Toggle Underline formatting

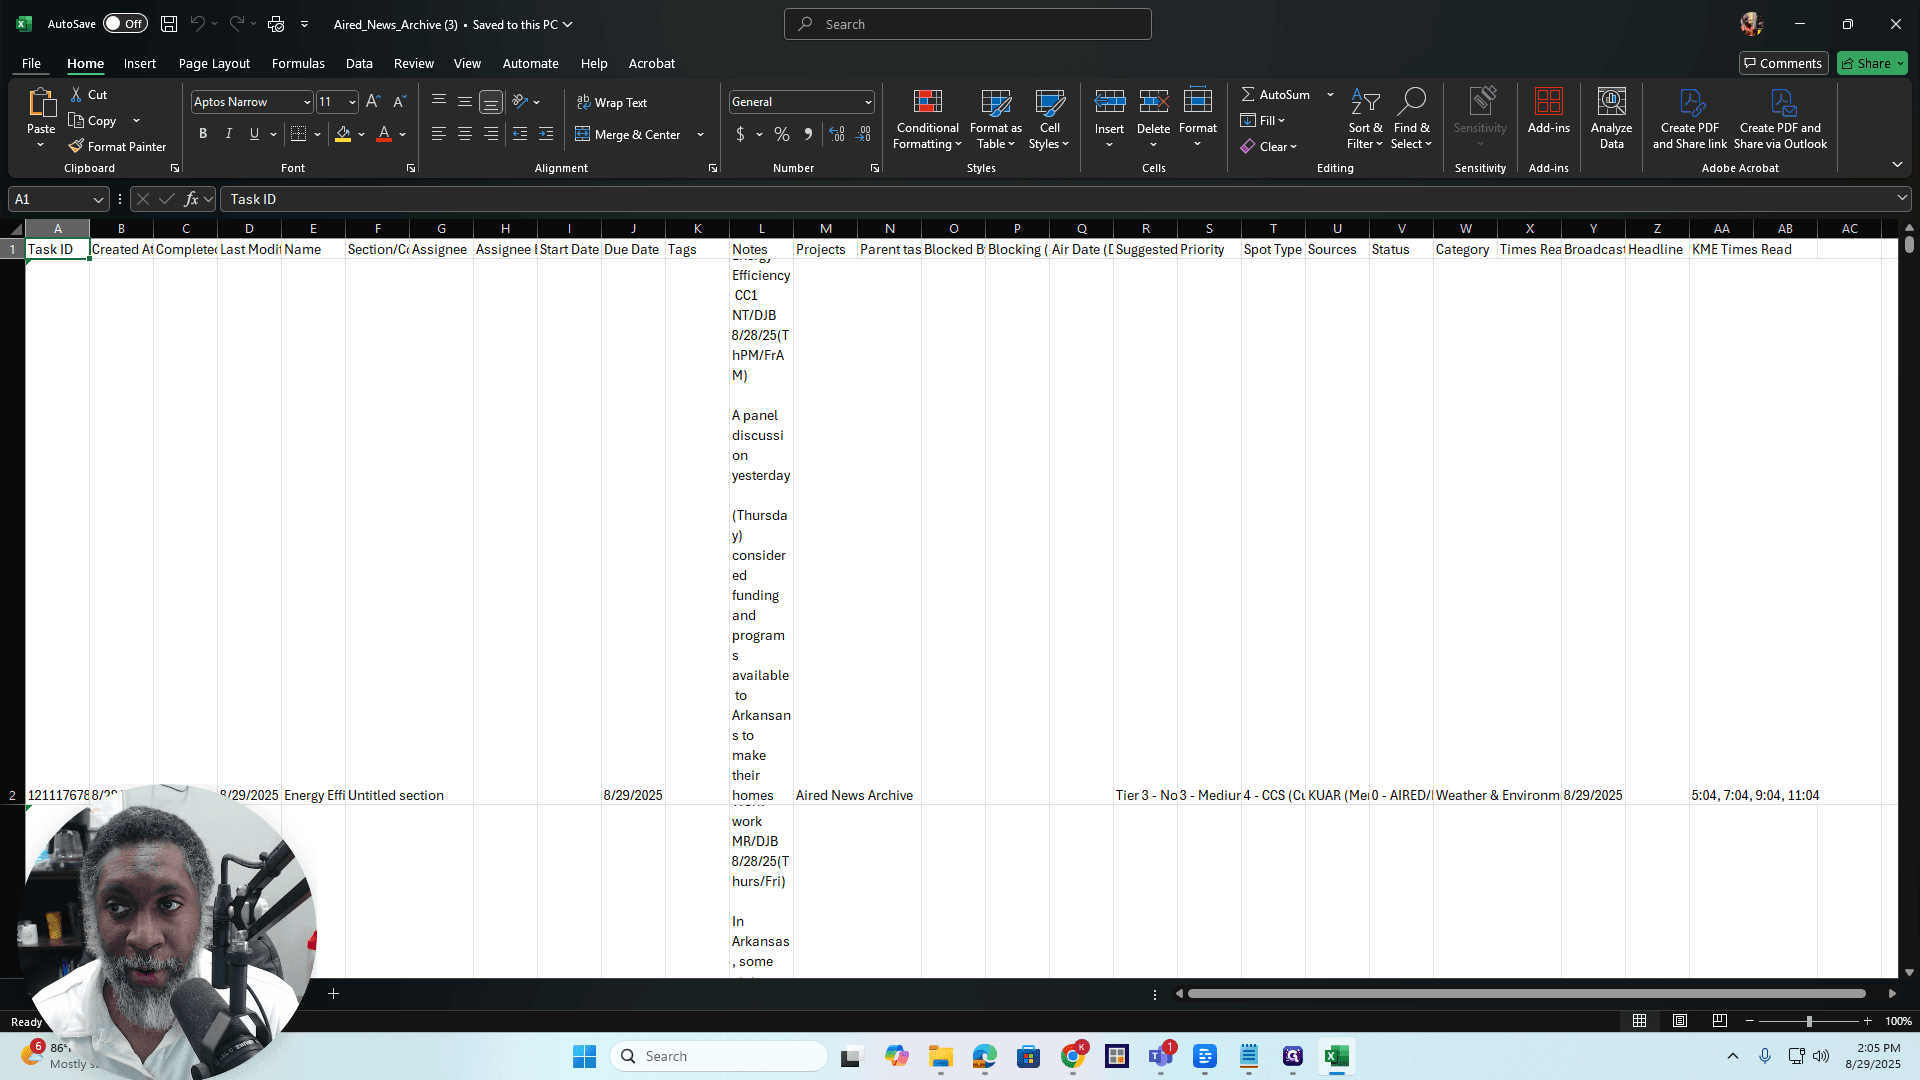tap(254, 134)
